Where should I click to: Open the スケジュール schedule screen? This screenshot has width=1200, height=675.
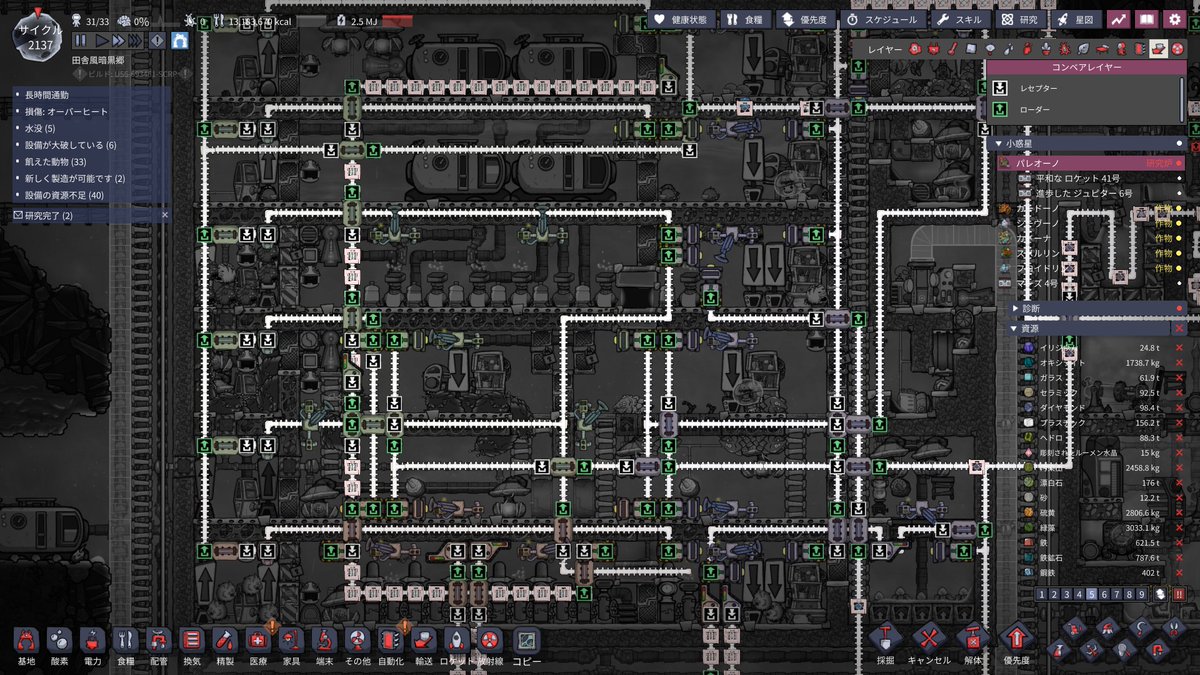click(883, 19)
